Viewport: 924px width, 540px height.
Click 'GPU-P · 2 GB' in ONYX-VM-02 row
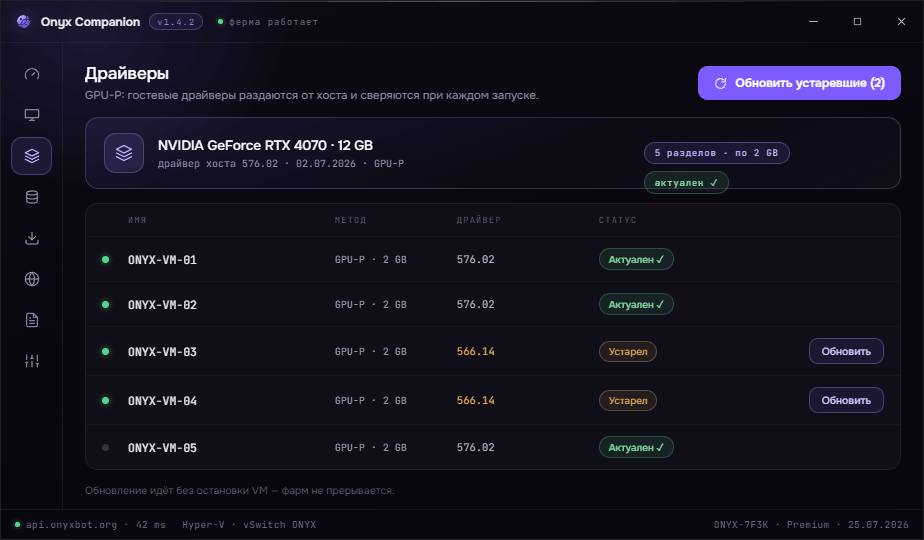[371, 305]
